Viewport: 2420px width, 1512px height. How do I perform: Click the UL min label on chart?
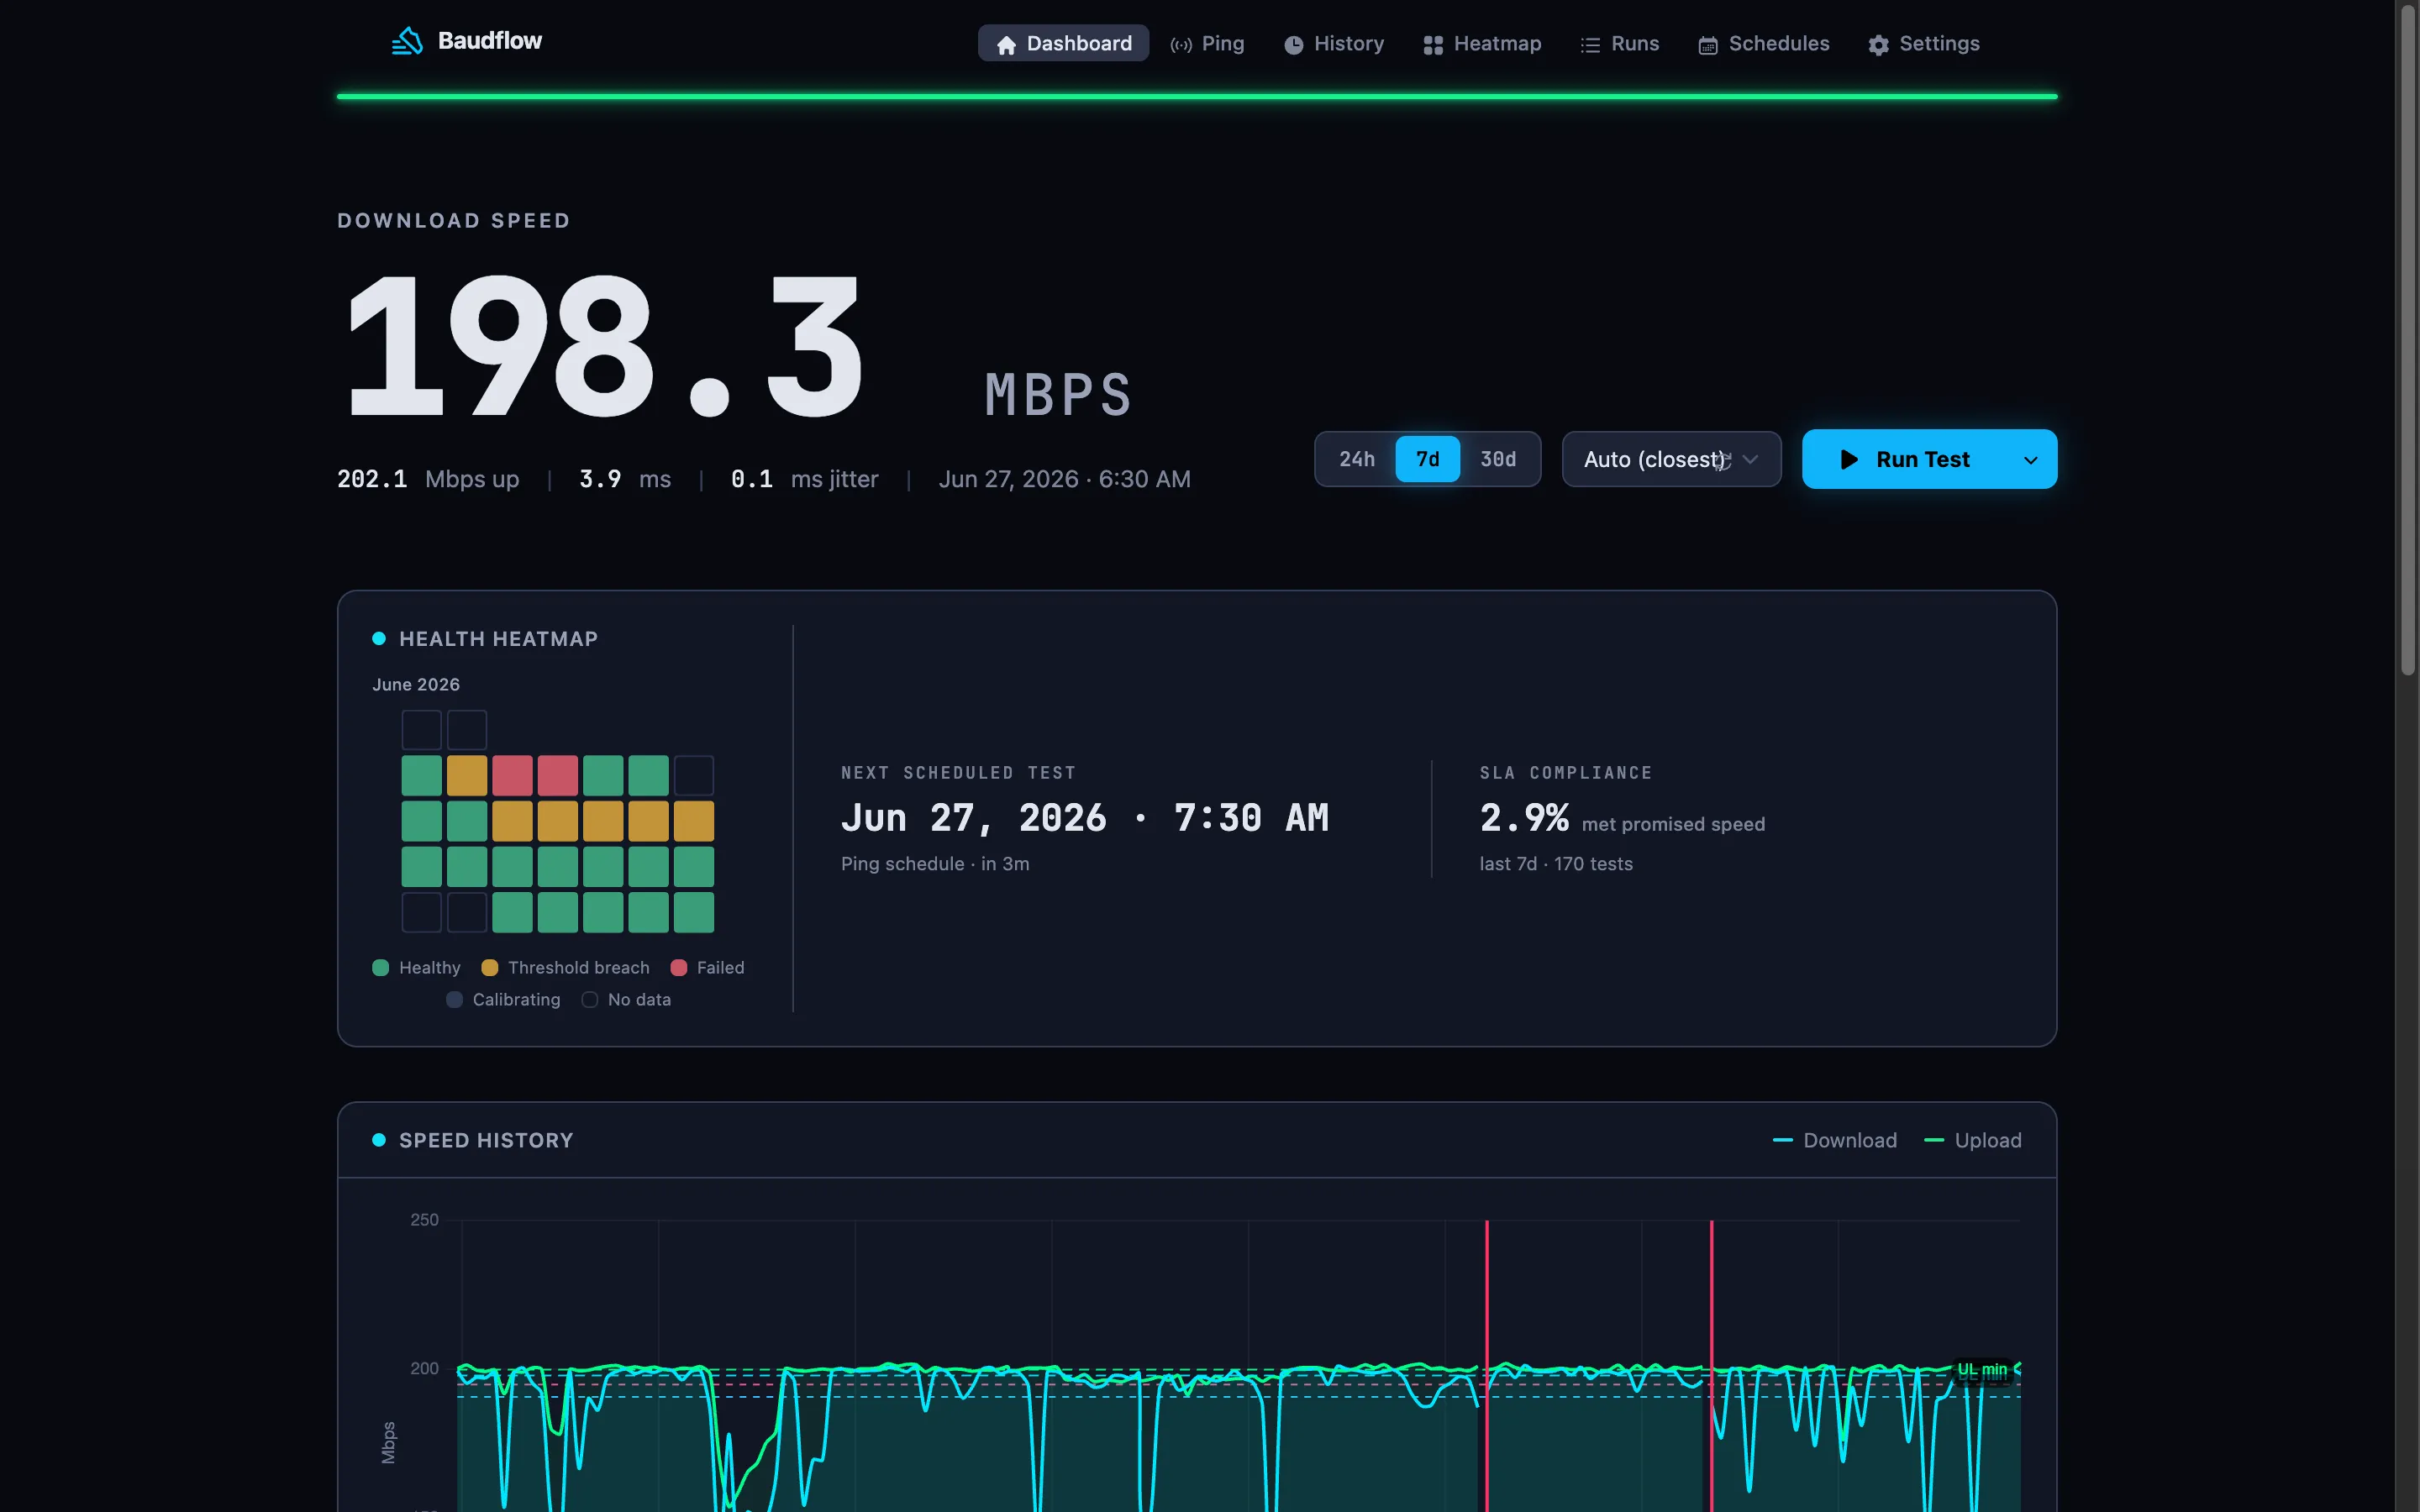click(x=1981, y=1370)
